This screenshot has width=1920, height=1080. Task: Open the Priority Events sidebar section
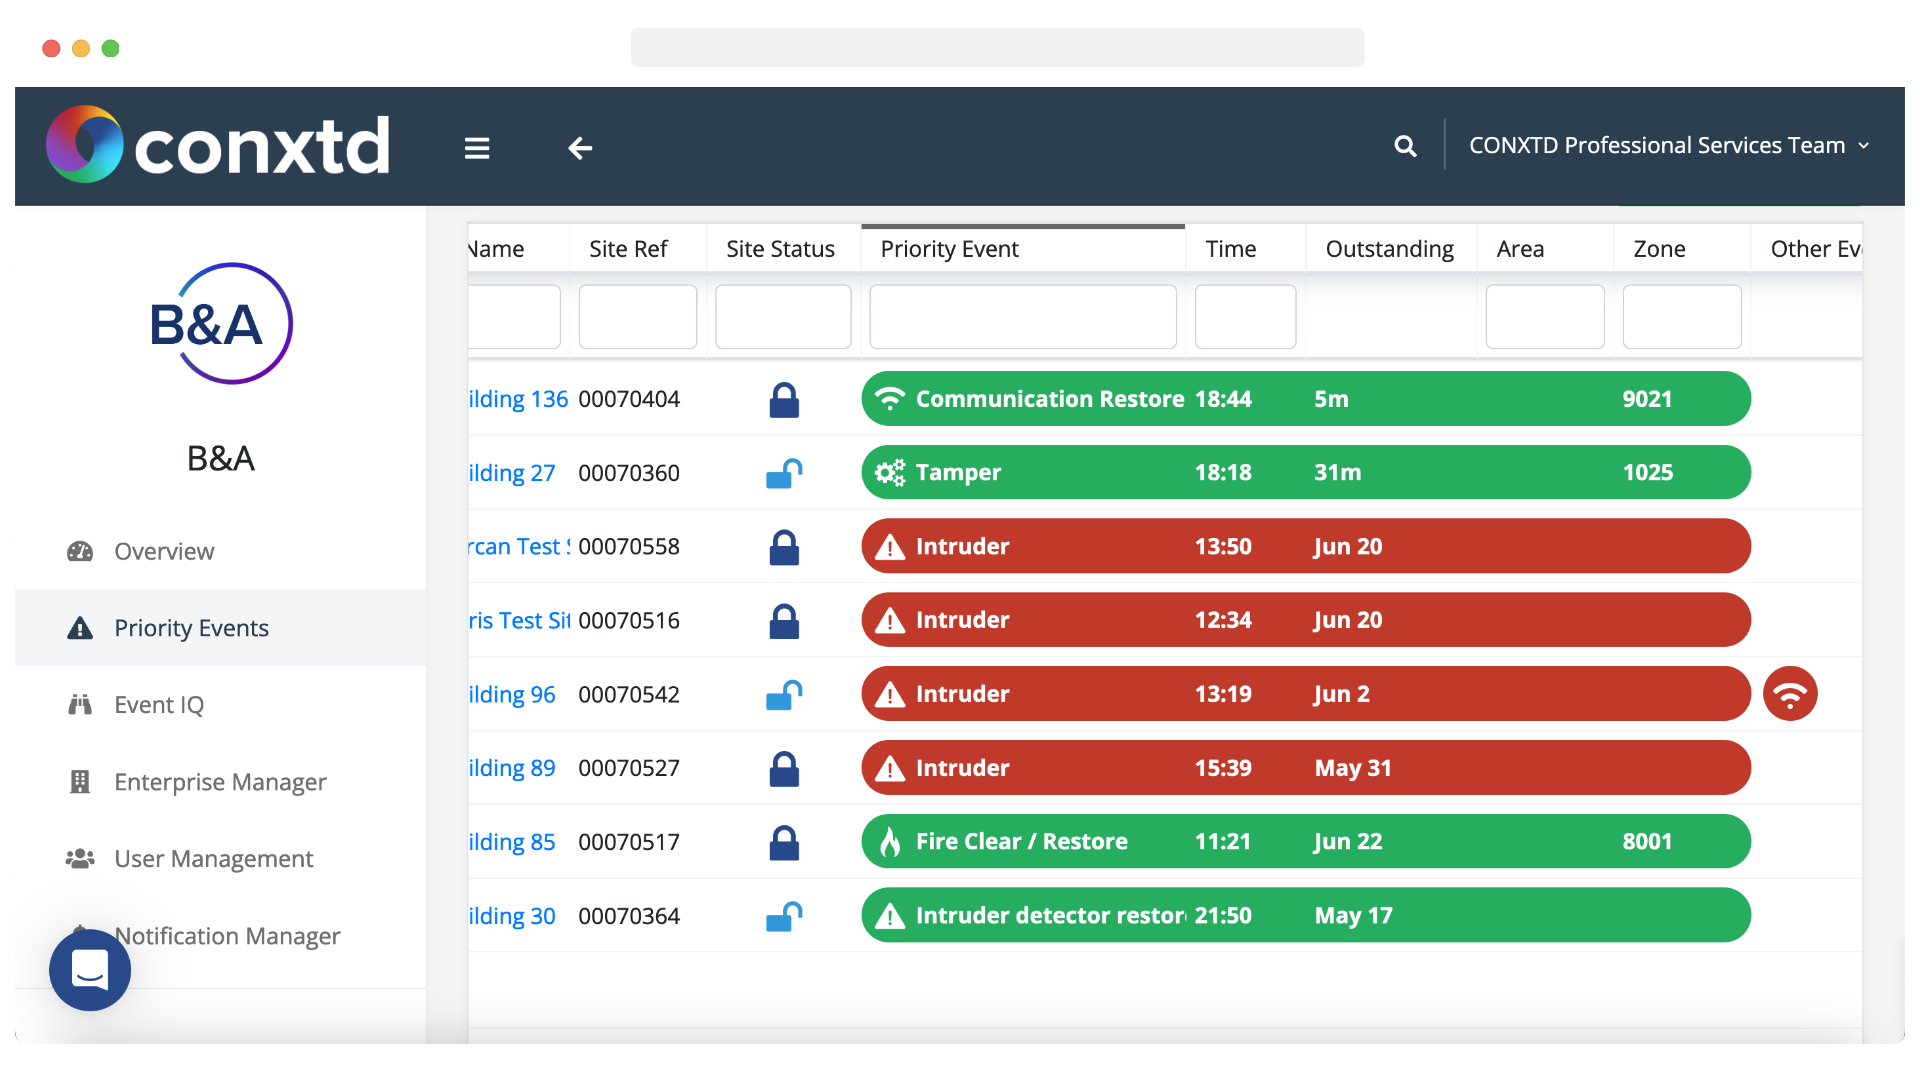(x=190, y=628)
